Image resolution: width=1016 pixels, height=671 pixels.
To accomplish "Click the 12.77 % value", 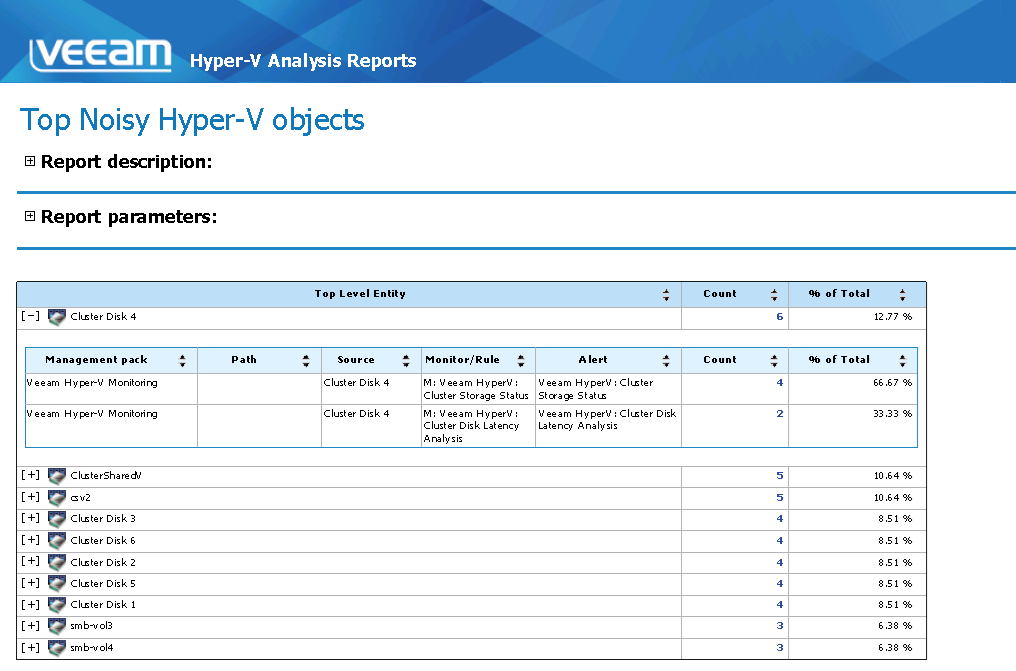I will click(x=893, y=317).
